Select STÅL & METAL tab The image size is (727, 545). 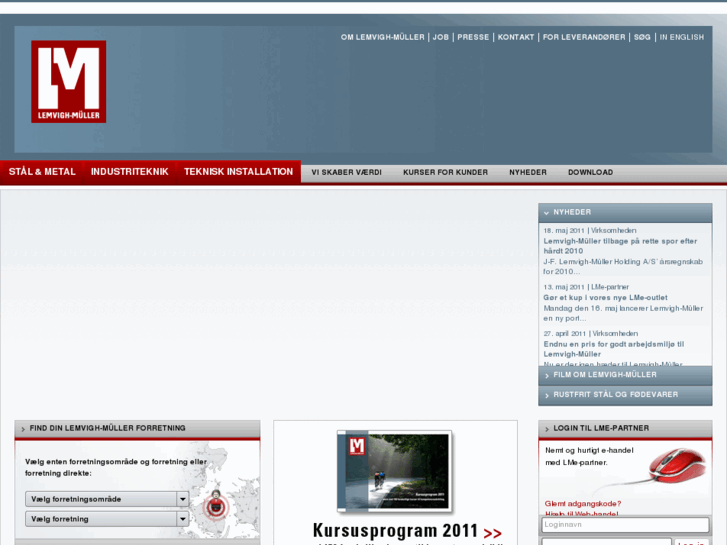(x=42, y=172)
